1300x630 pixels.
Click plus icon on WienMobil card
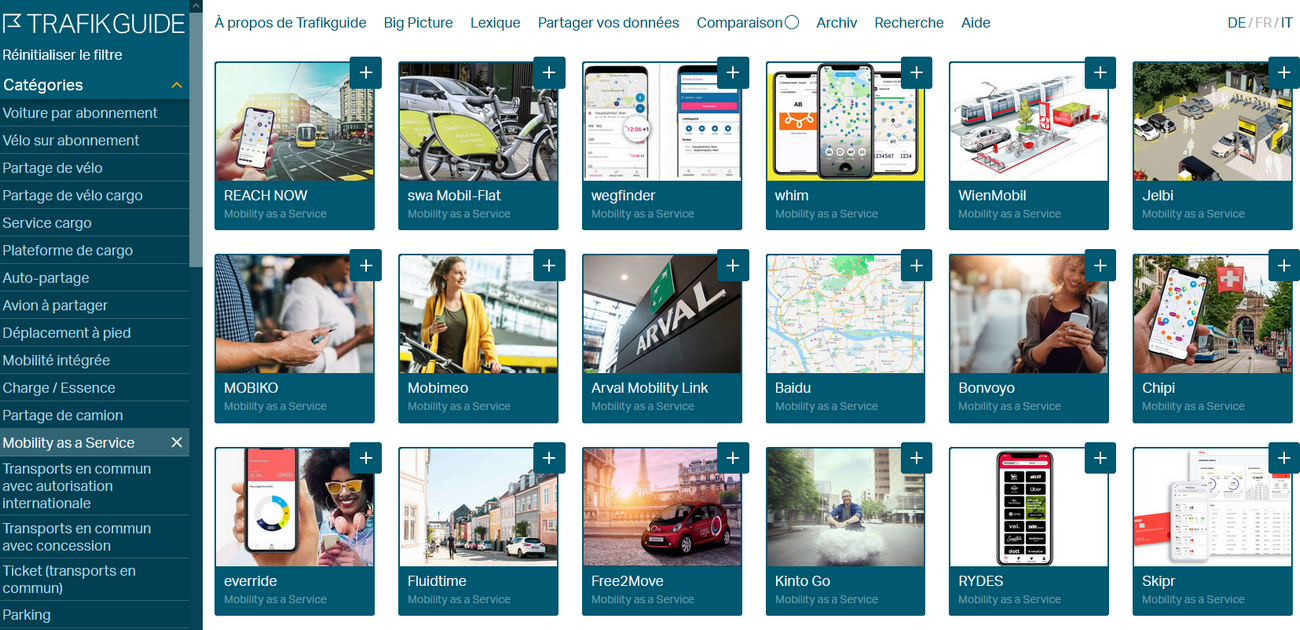tap(1100, 73)
